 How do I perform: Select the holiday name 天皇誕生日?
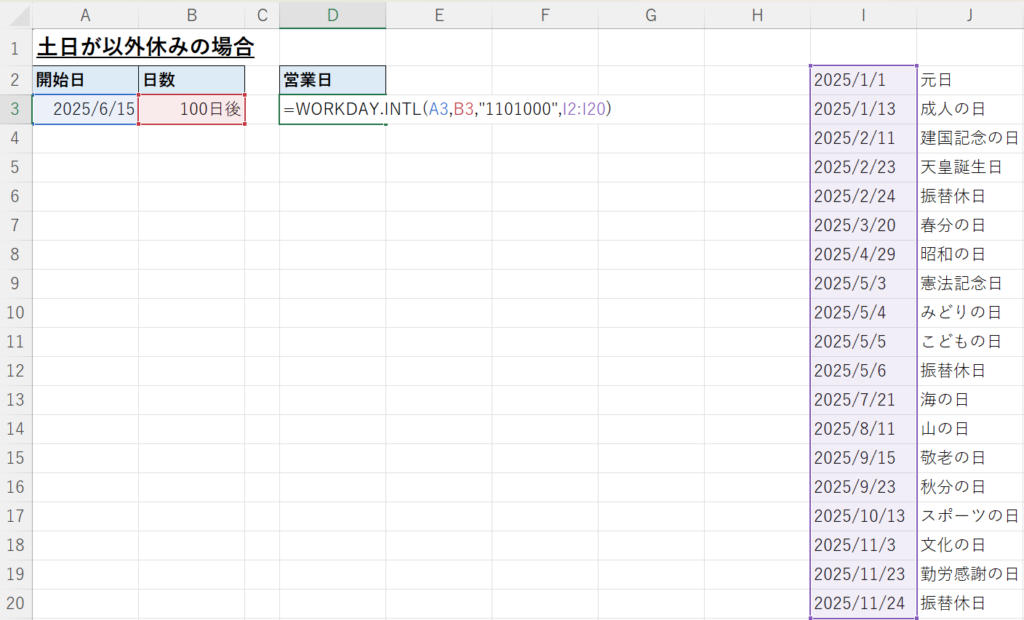pyautogui.click(x=961, y=167)
